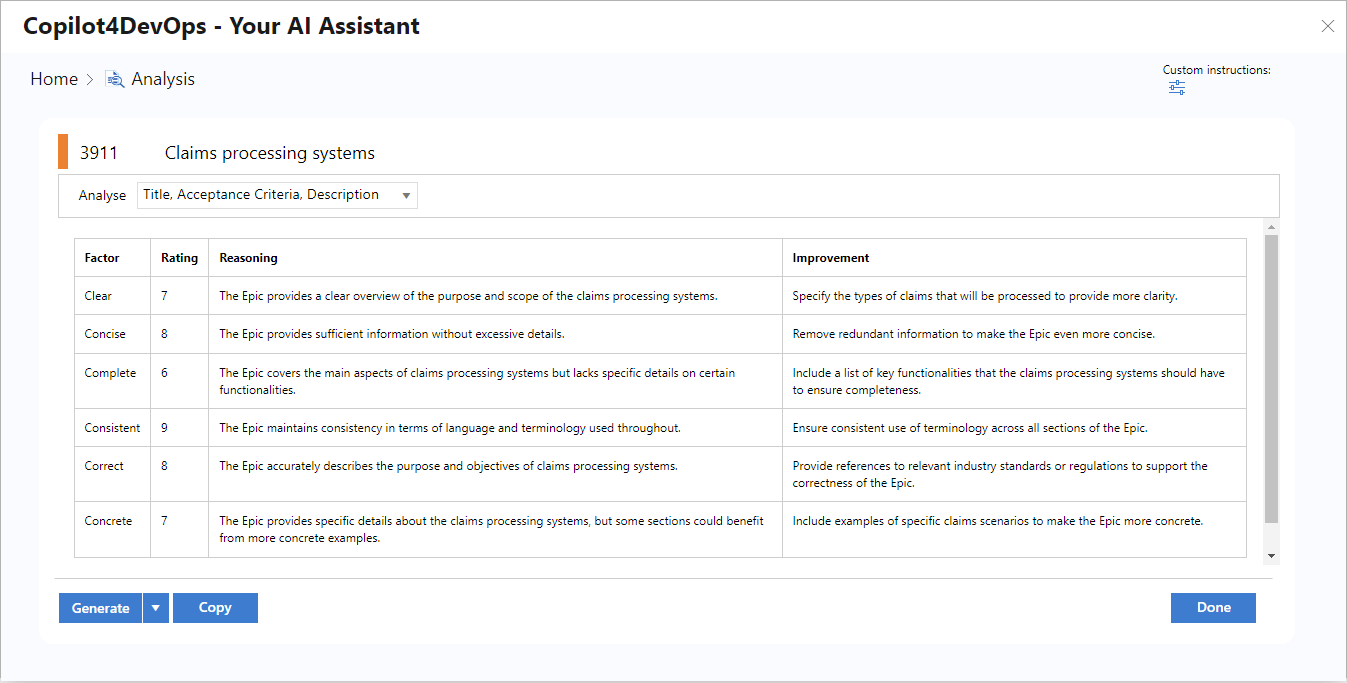
Task: Click the Analysis icon in the breadcrumb
Action: coord(115,79)
